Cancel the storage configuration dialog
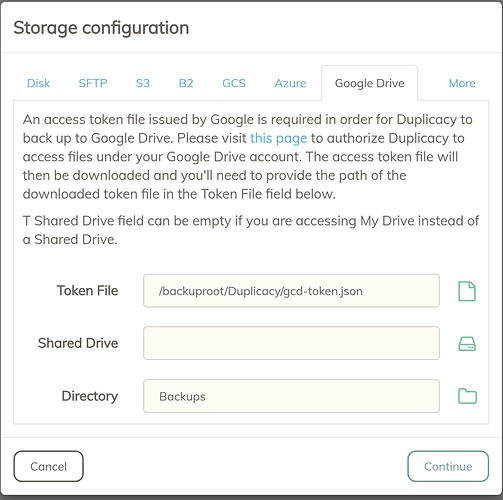The height and width of the screenshot is (500, 503). pos(48,466)
